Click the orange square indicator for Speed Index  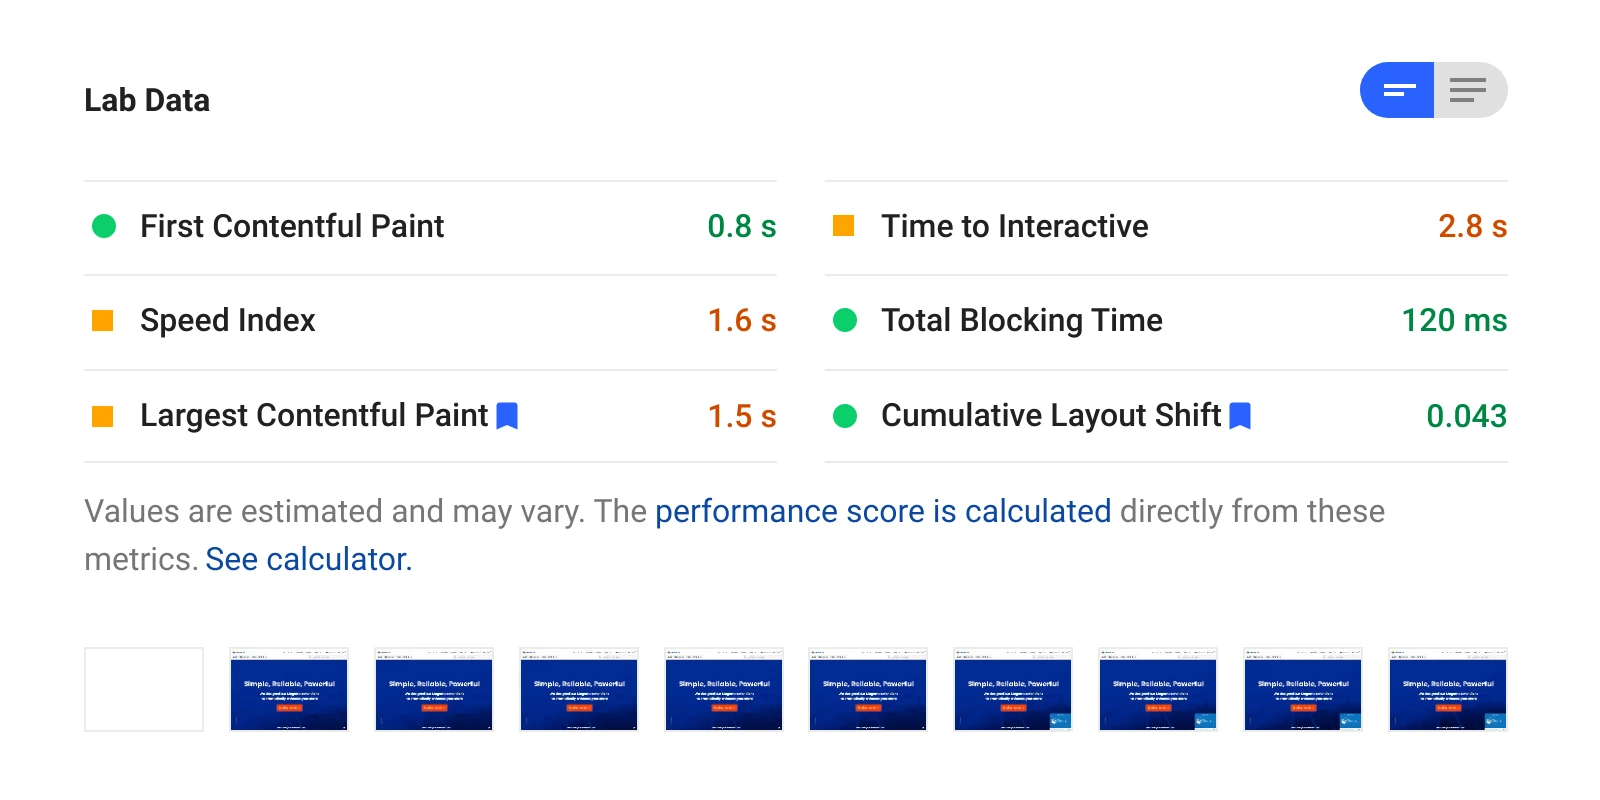102,320
